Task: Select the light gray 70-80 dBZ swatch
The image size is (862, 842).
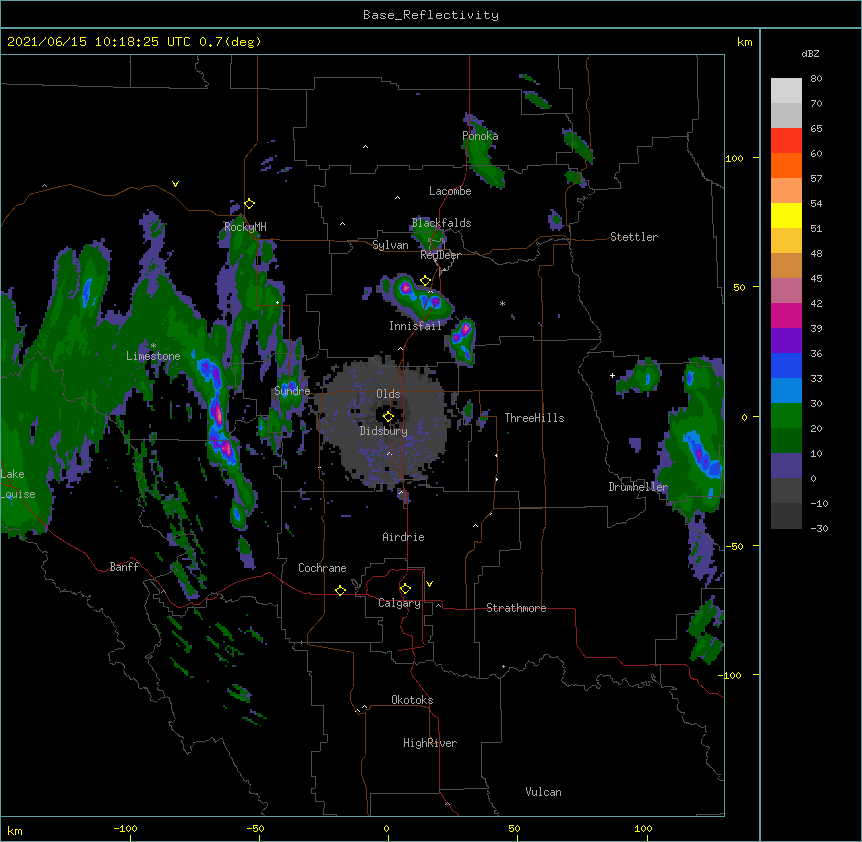Action: tap(786, 91)
